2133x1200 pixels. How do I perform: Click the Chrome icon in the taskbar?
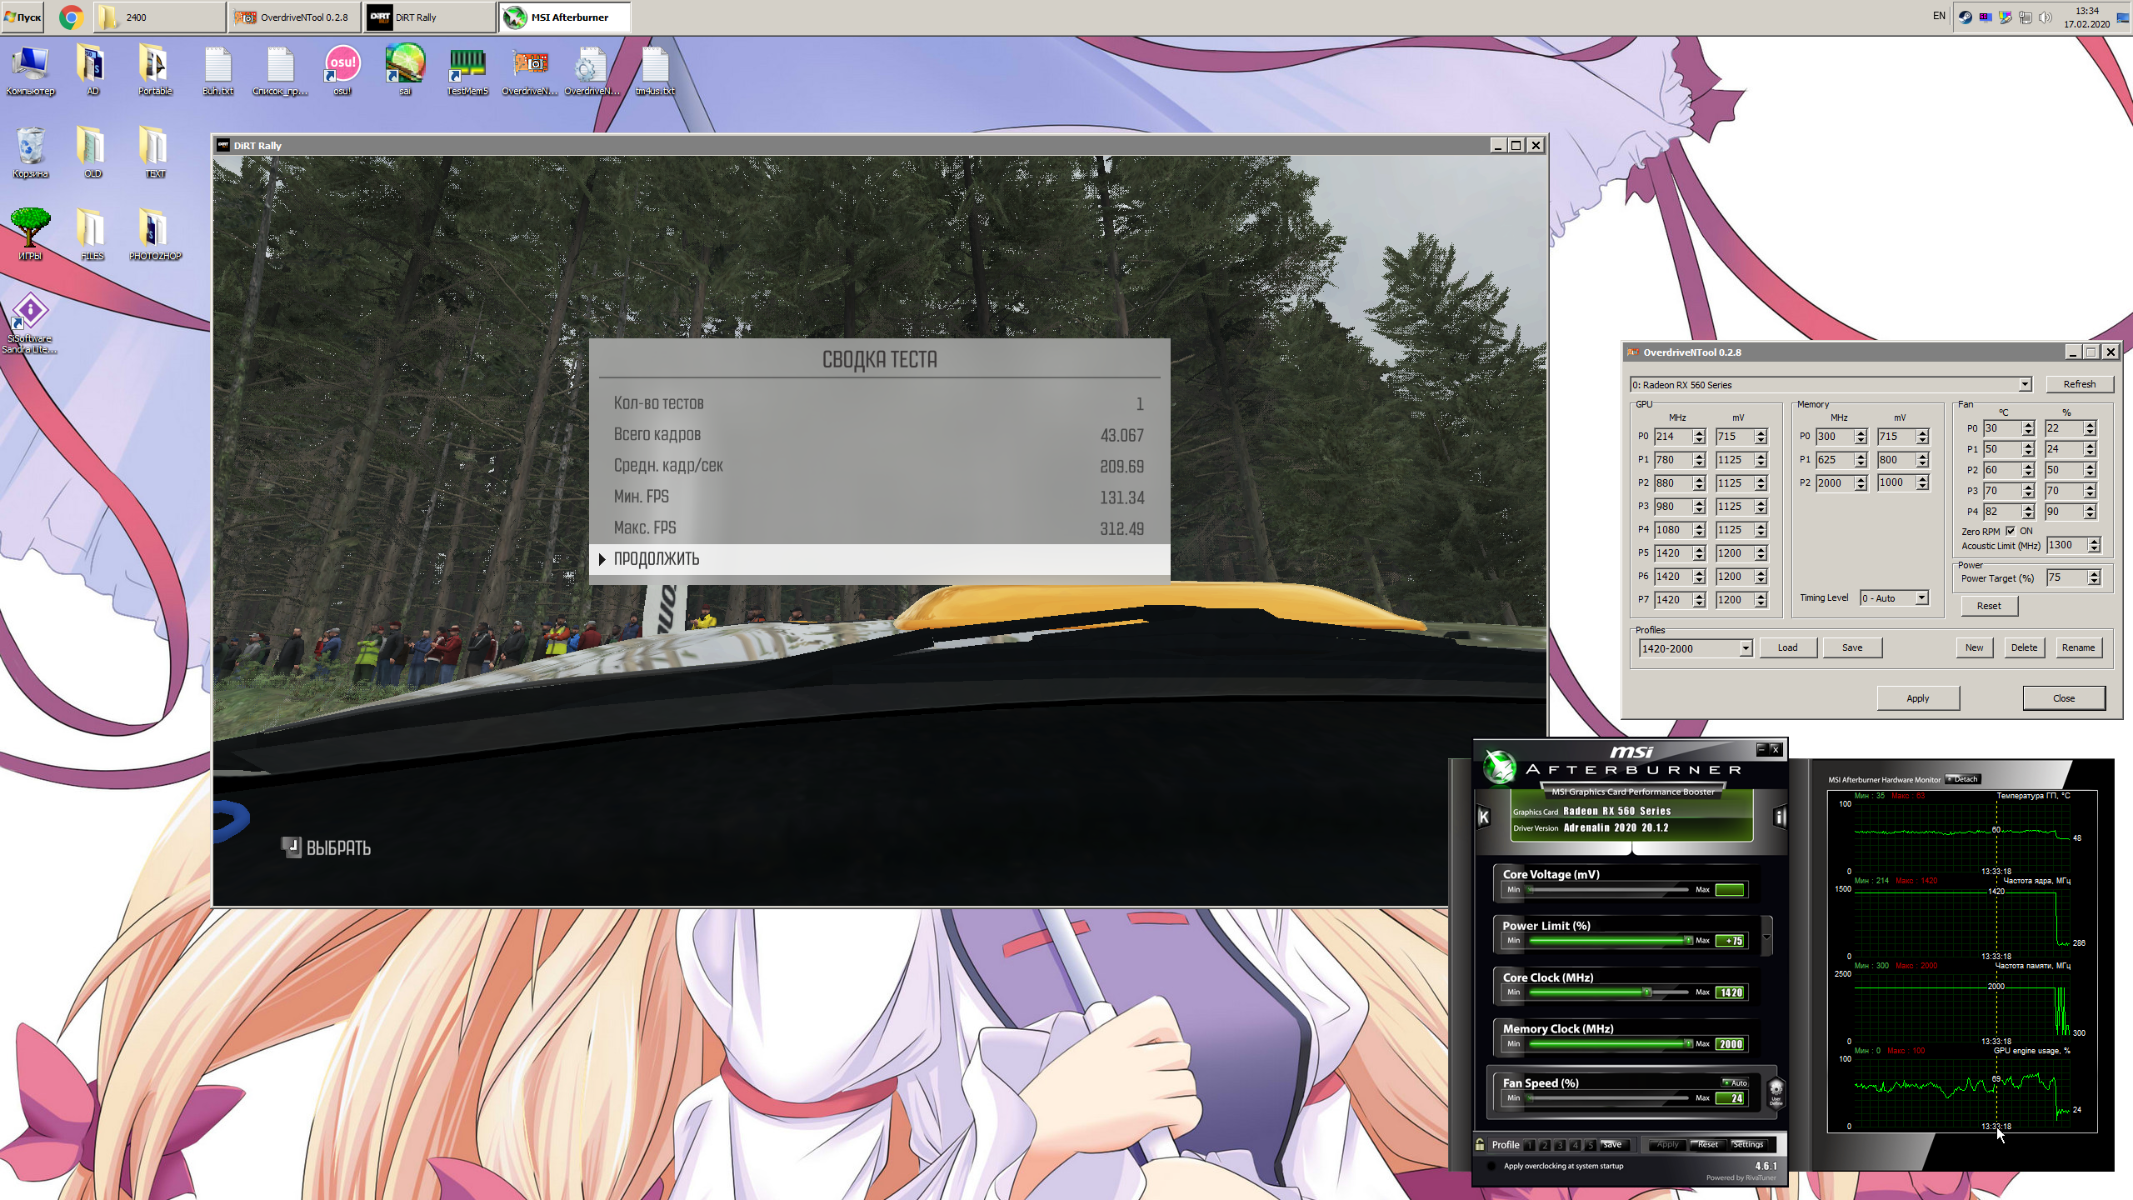(x=70, y=17)
